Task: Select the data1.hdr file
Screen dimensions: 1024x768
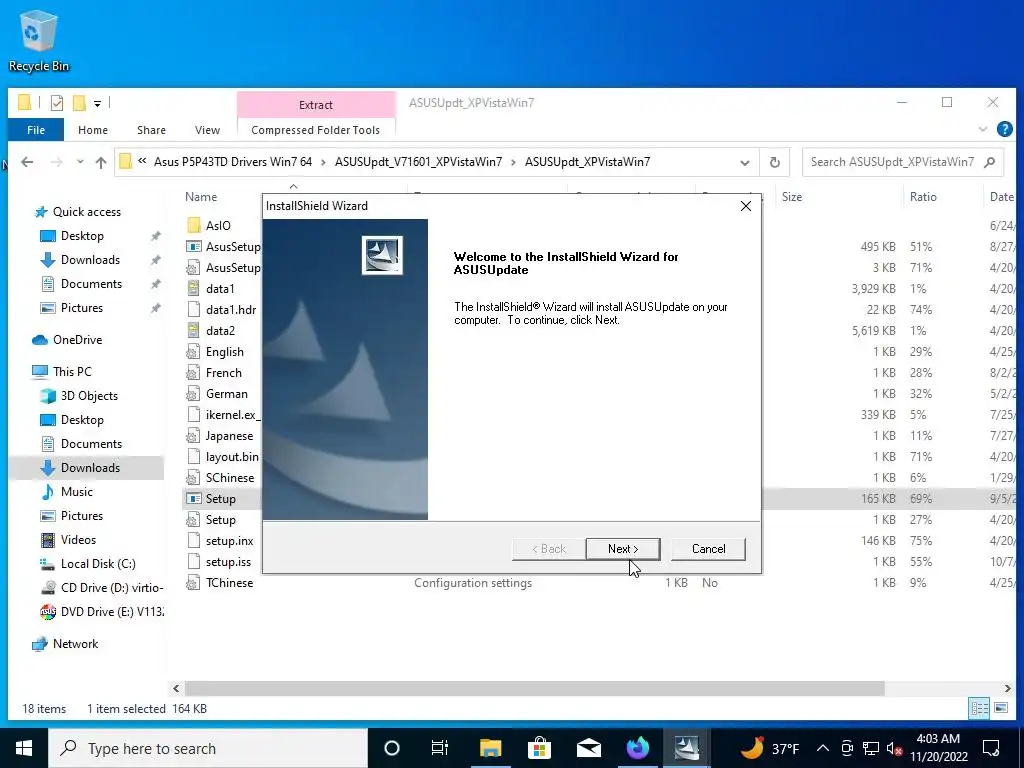Action: [x=231, y=310]
